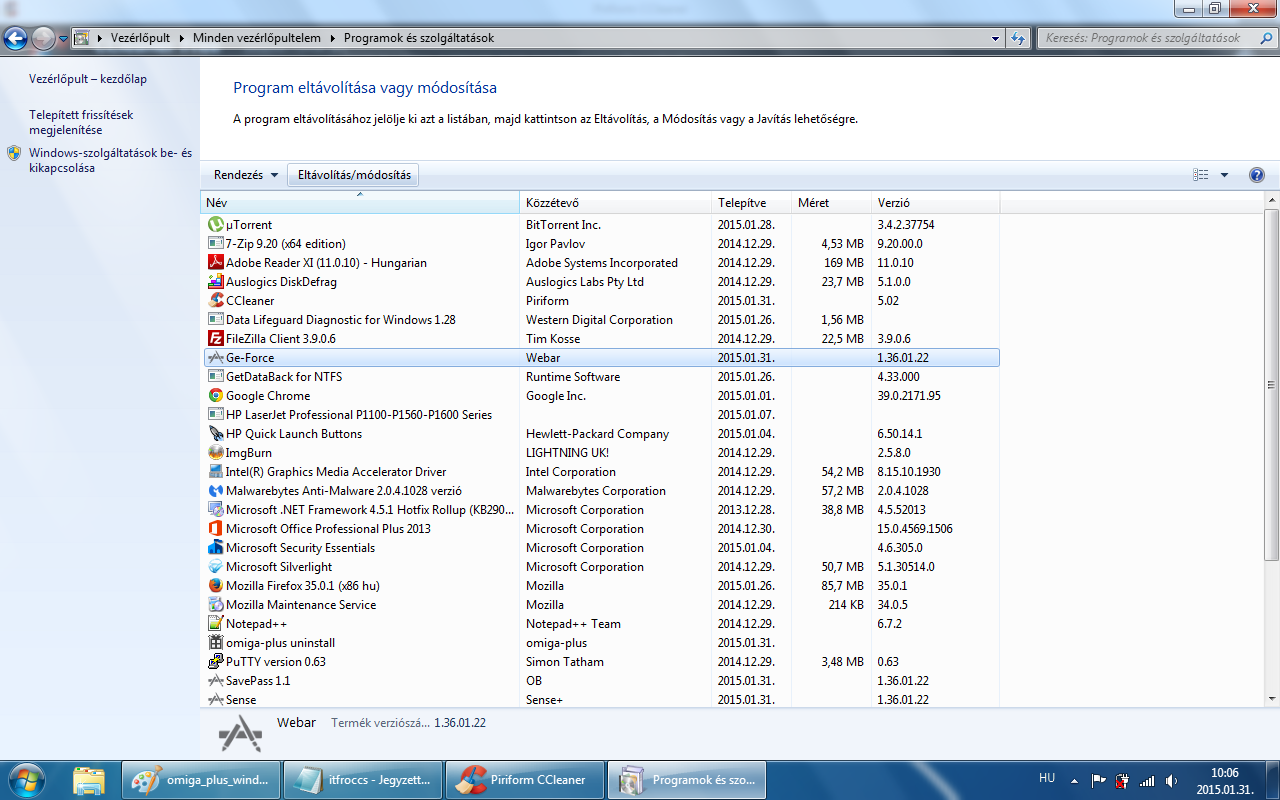Select the Google Chrome icon in list
The width and height of the screenshot is (1280, 800).
click(x=215, y=396)
